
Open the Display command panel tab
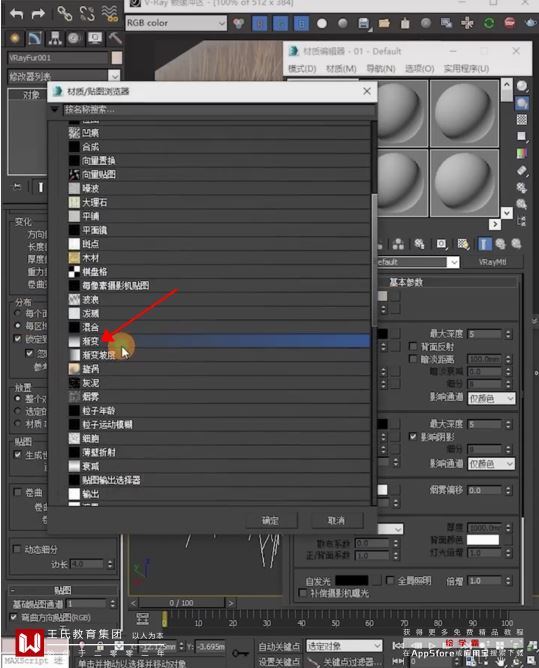click(95, 39)
